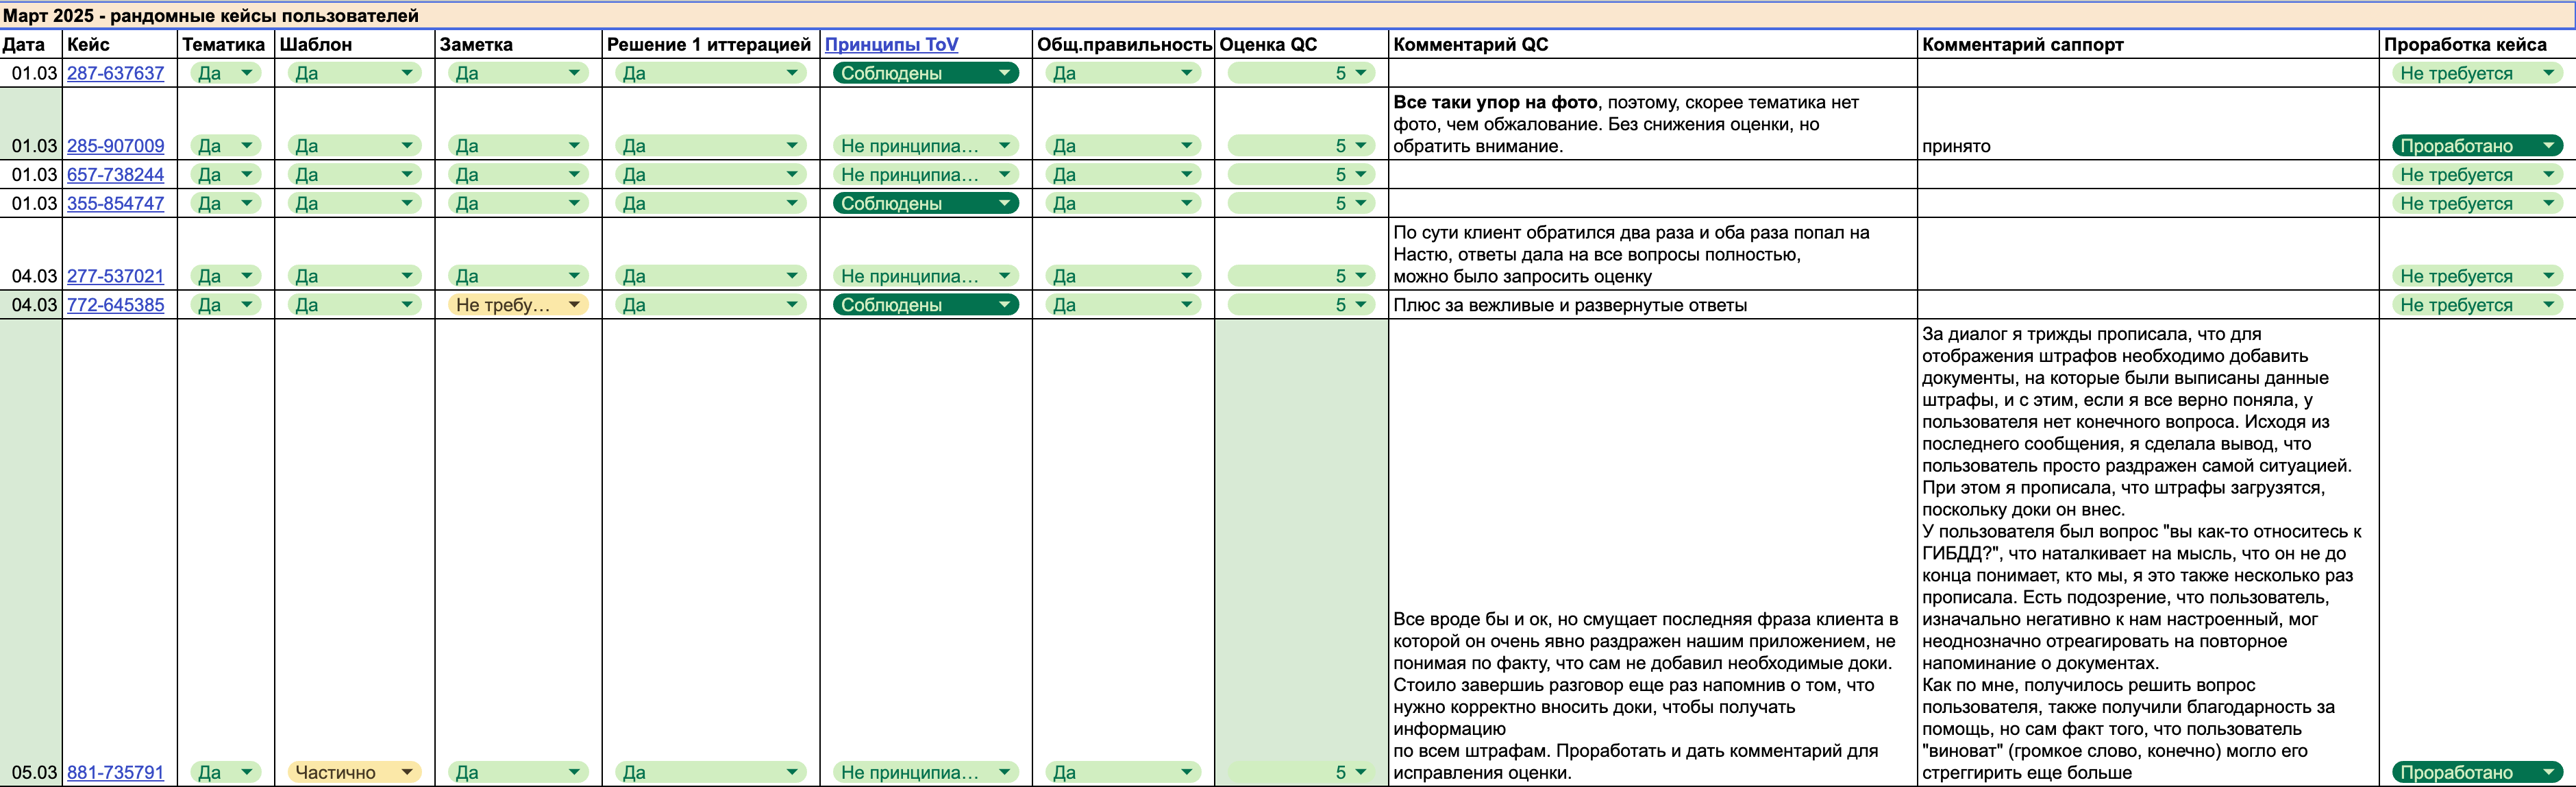The image size is (2576, 787).
Task: Click Решение 1 иттерацией arrow for case 277-537021
Action: (x=791, y=276)
